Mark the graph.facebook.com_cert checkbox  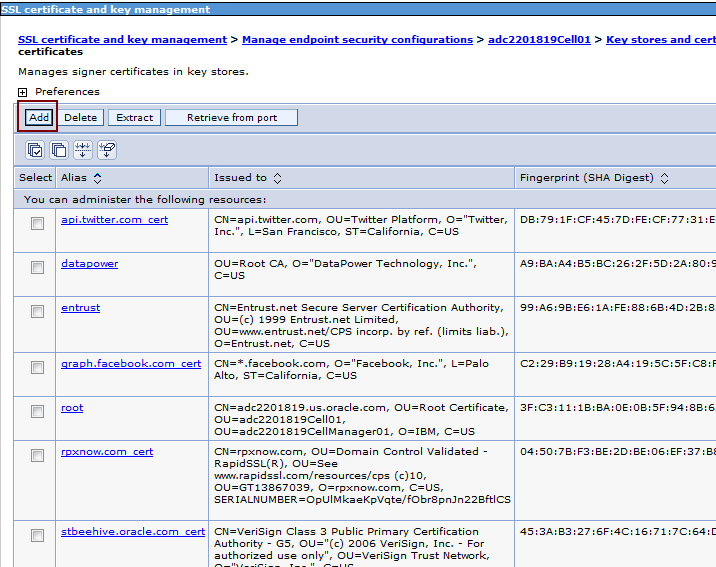click(37, 368)
